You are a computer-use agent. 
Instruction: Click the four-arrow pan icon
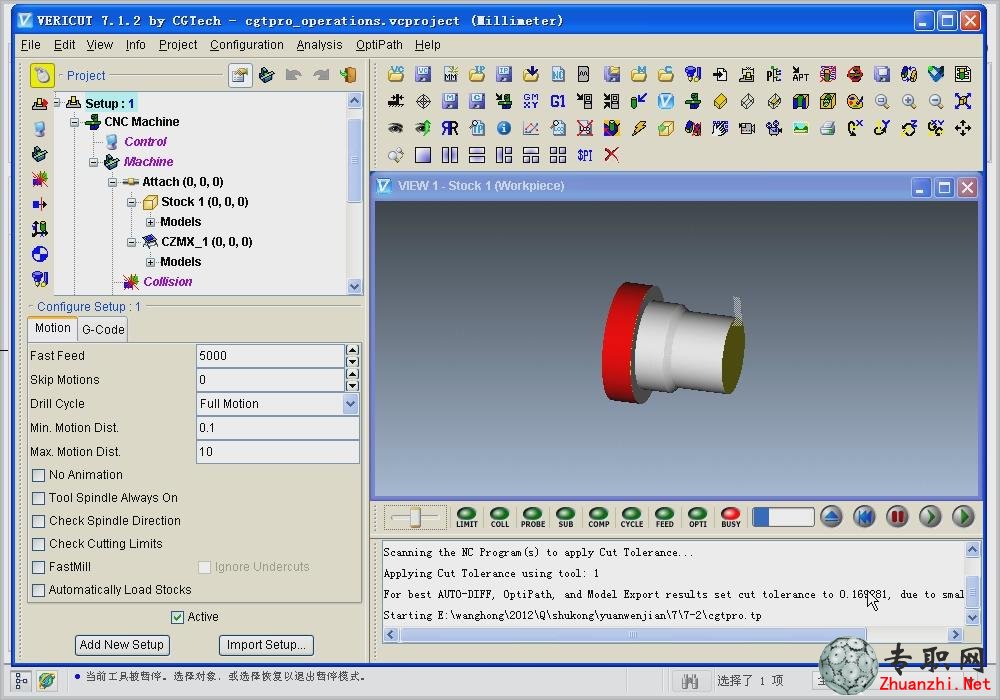(963, 128)
